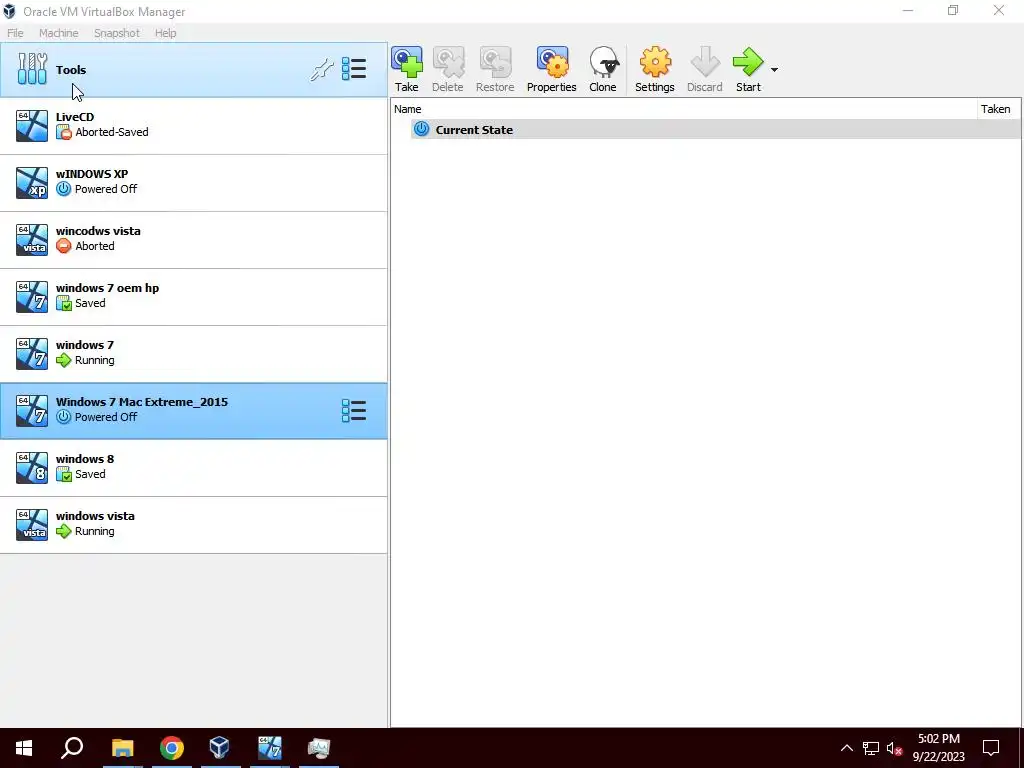
Task: Open snapshot Properties from toolbar
Action: coord(552,69)
